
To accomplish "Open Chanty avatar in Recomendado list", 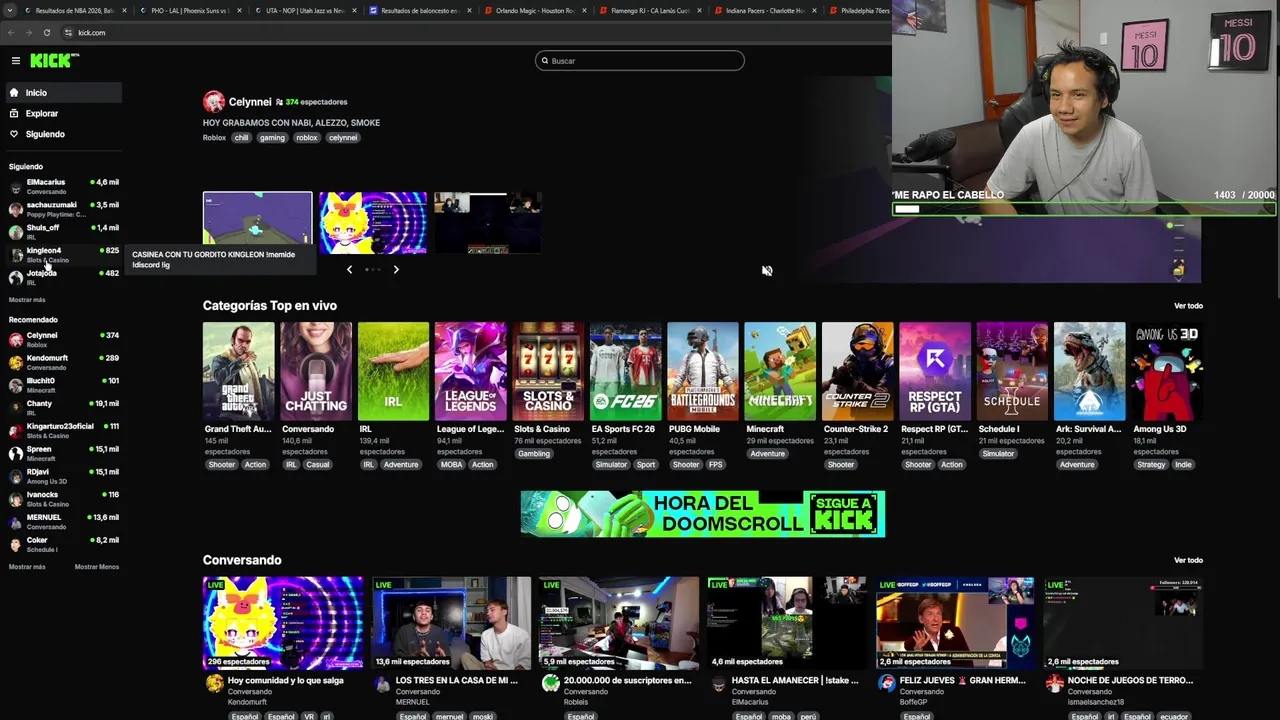I will [15, 408].
